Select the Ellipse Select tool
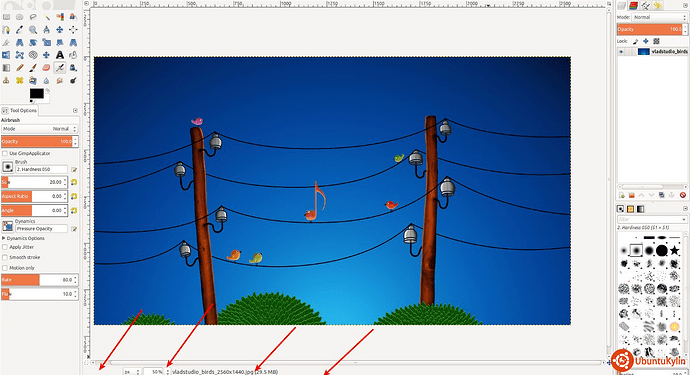The width and height of the screenshot is (690, 375). tap(20, 17)
